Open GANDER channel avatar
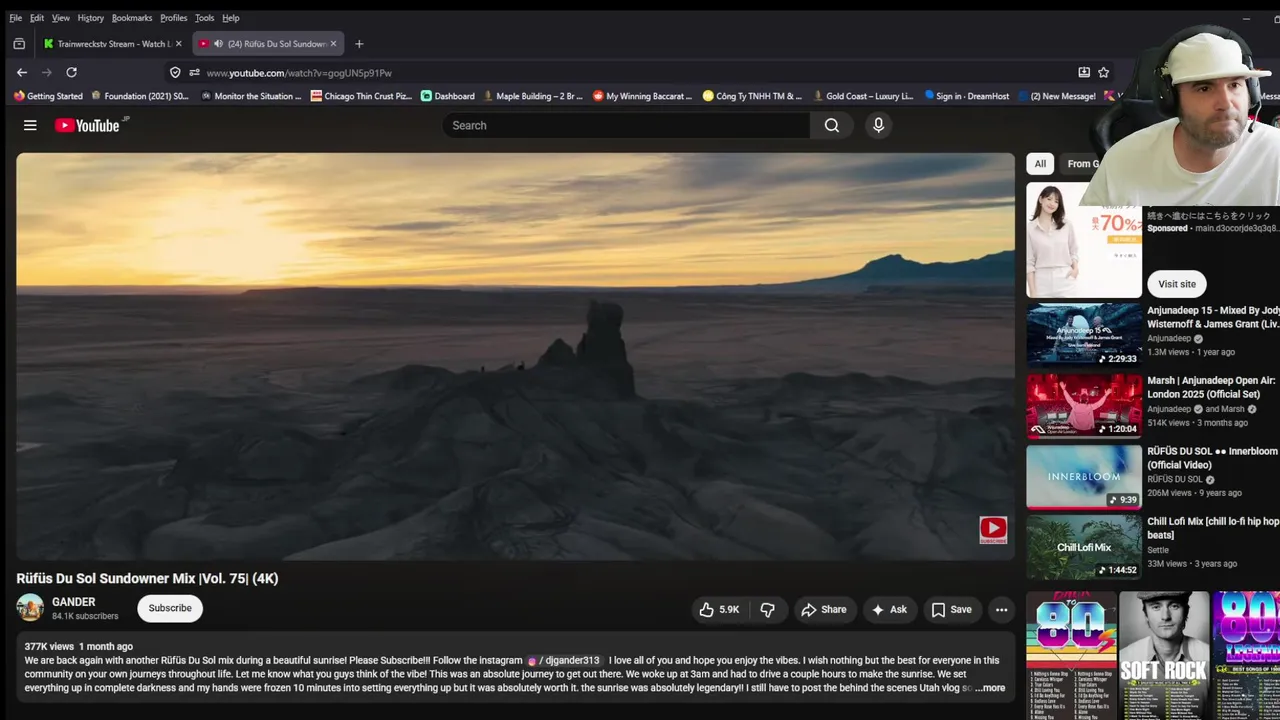This screenshot has height=720, width=1280. (30, 608)
